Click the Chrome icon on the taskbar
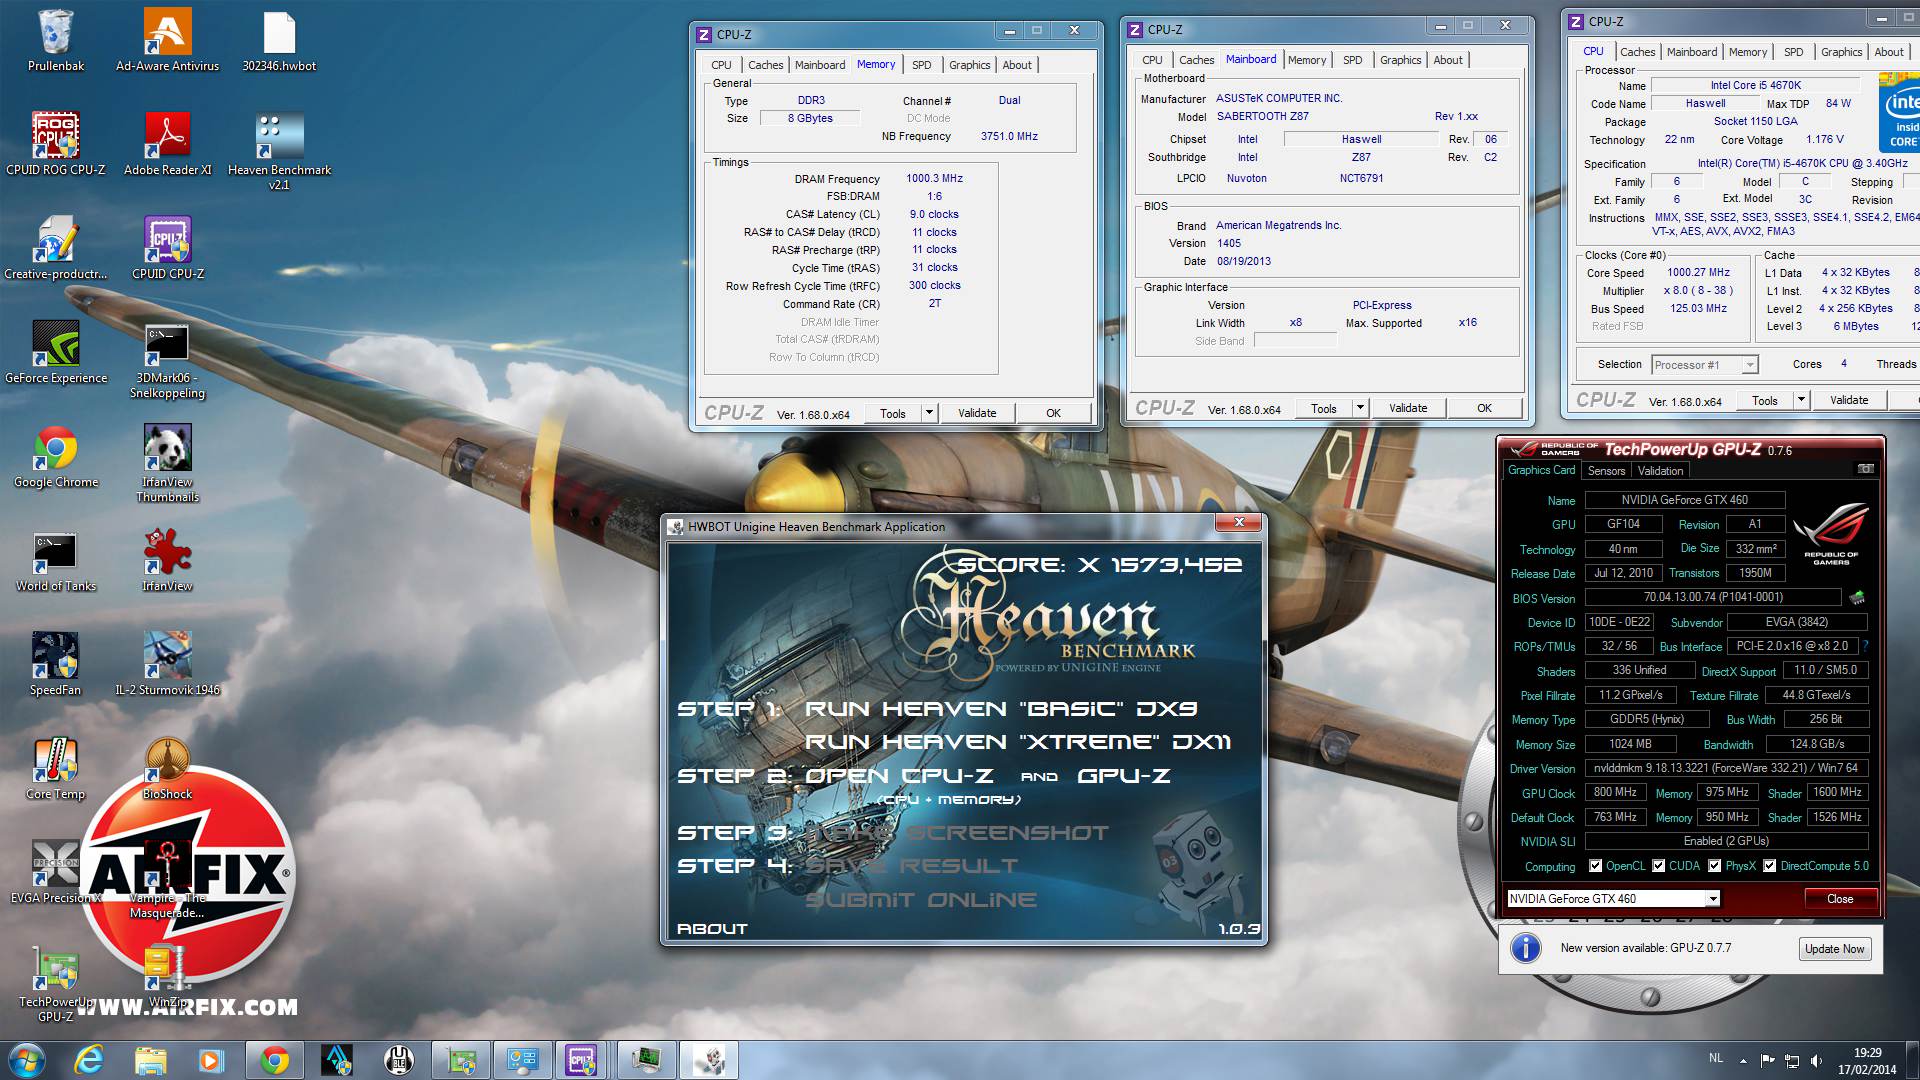 [x=275, y=1060]
